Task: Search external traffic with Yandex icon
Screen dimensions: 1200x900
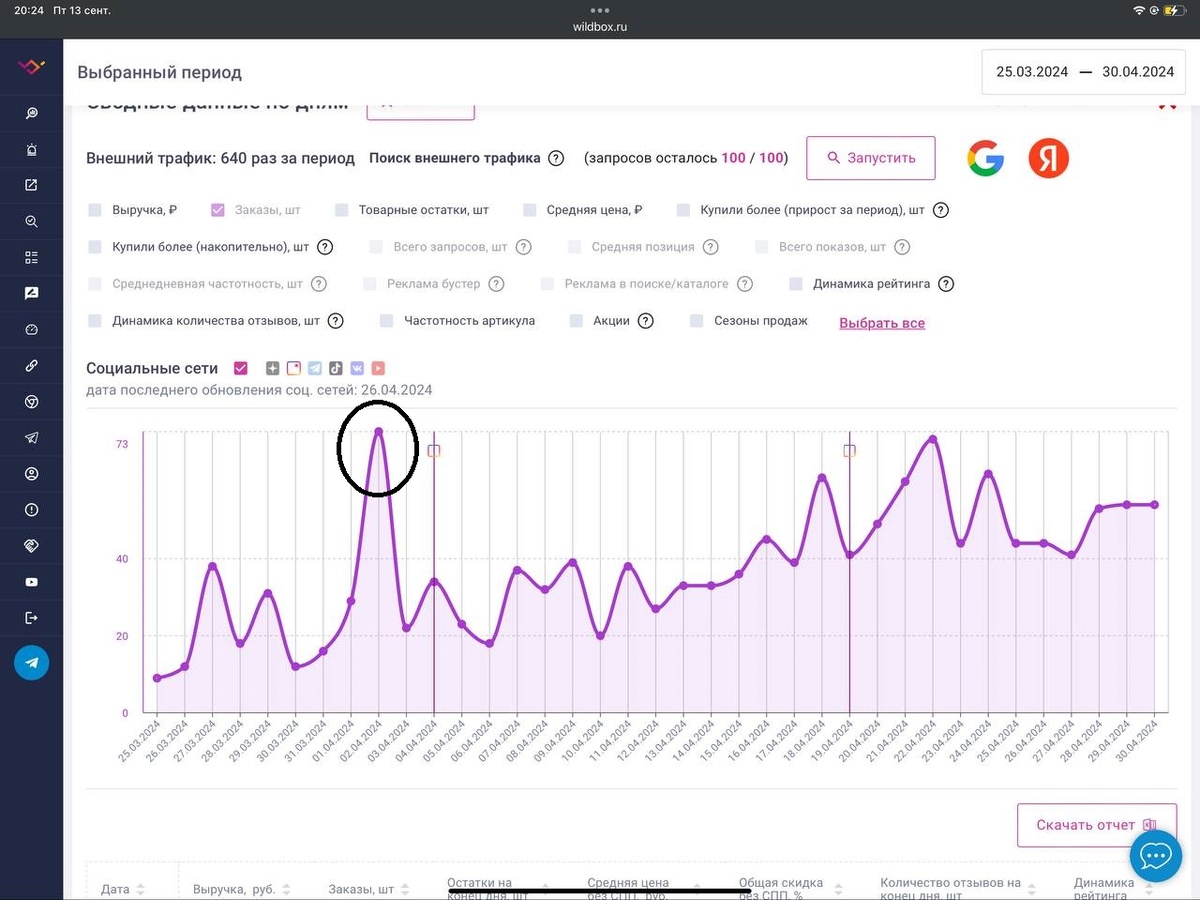Action: pos(1049,158)
